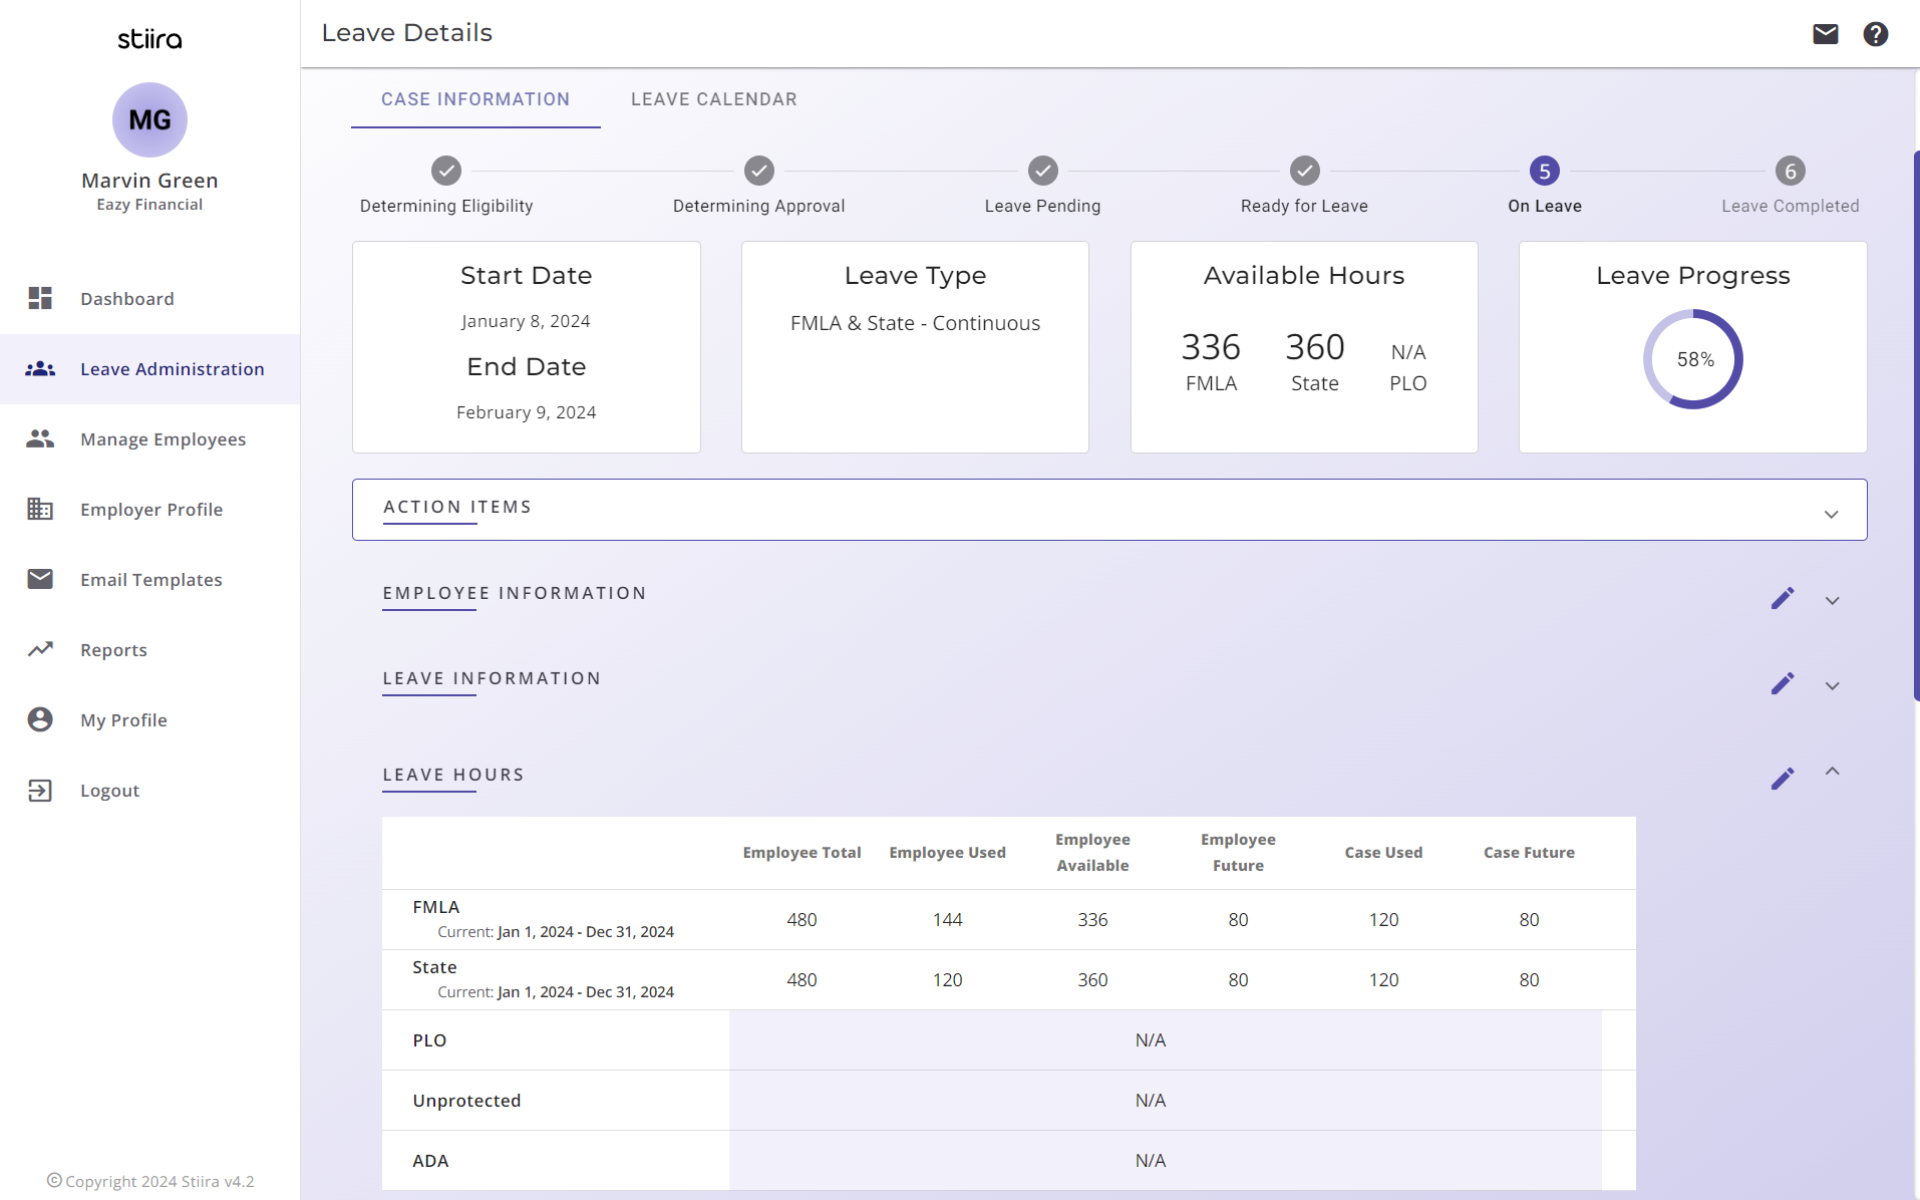Open Email Templates from the sidebar
The width and height of the screenshot is (1920, 1200).
coord(151,580)
